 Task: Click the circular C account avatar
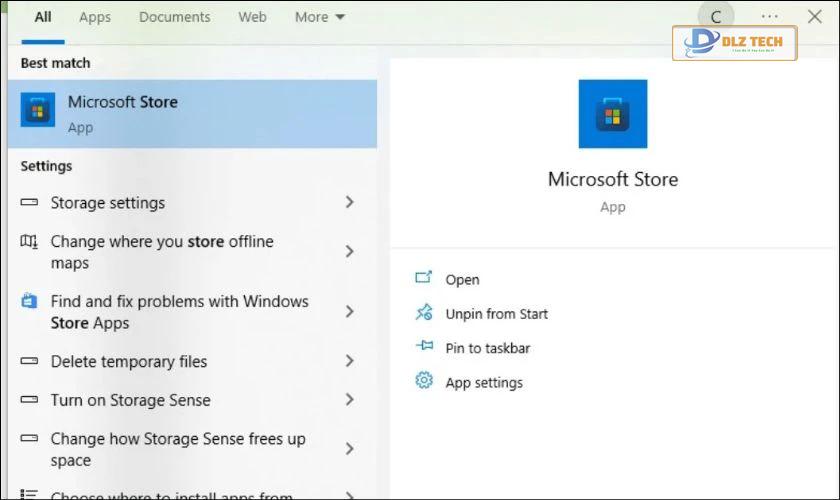(716, 17)
